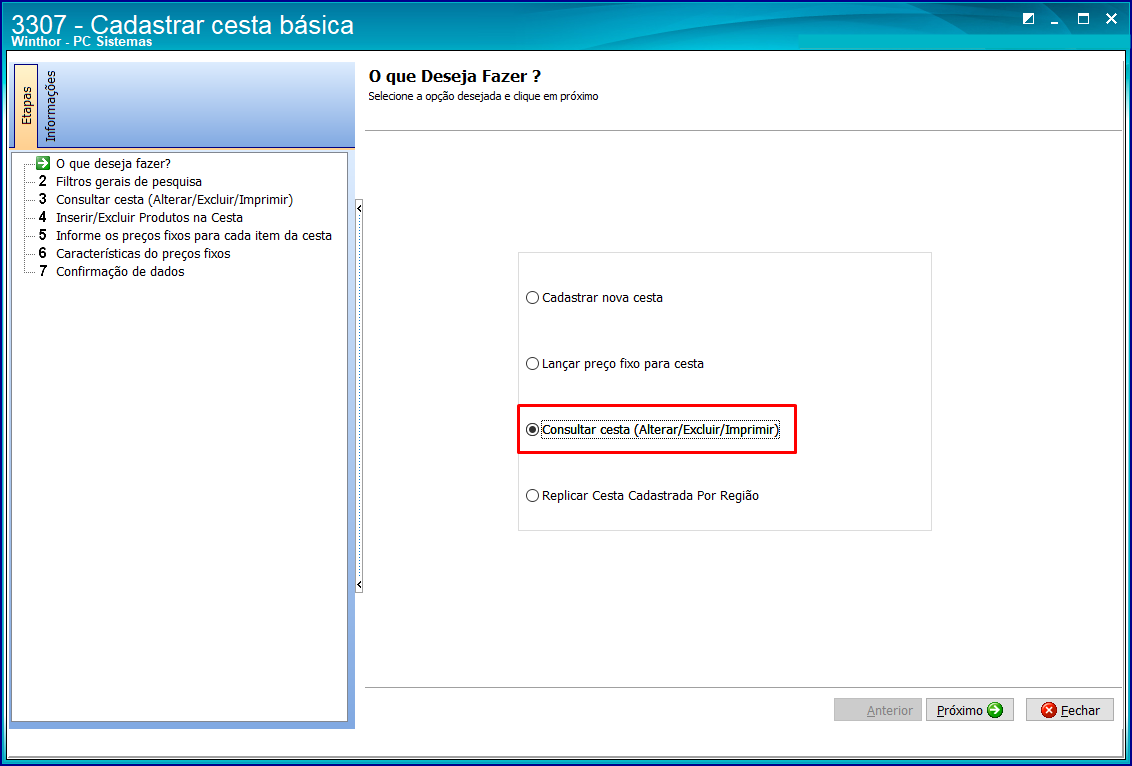Open the Etapas vertical tab
Image resolution: width=1132 pixels, height=766 pixels.
tap(26, 105)
